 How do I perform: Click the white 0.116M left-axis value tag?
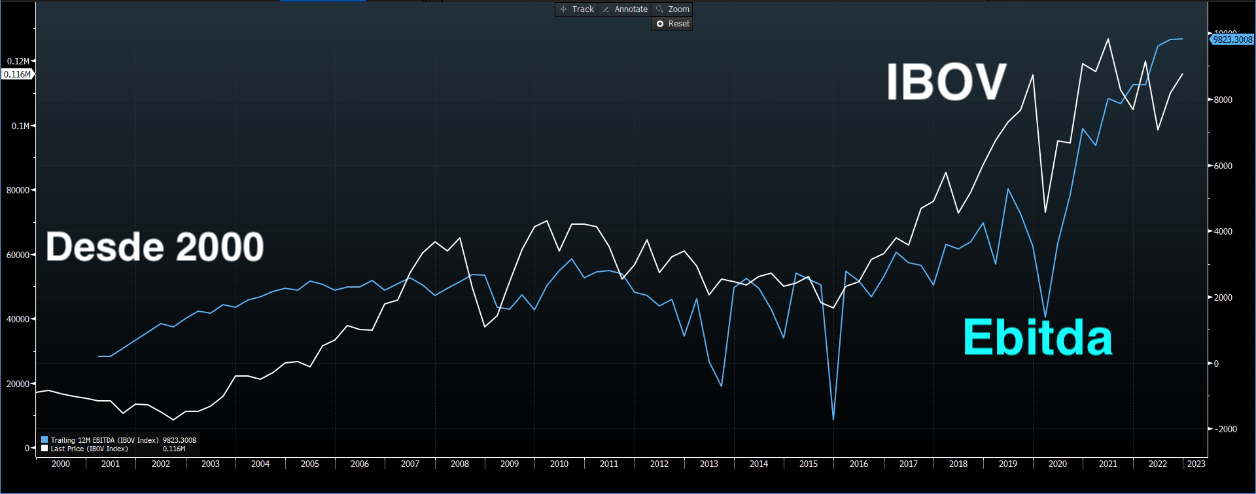coord(17,74)
